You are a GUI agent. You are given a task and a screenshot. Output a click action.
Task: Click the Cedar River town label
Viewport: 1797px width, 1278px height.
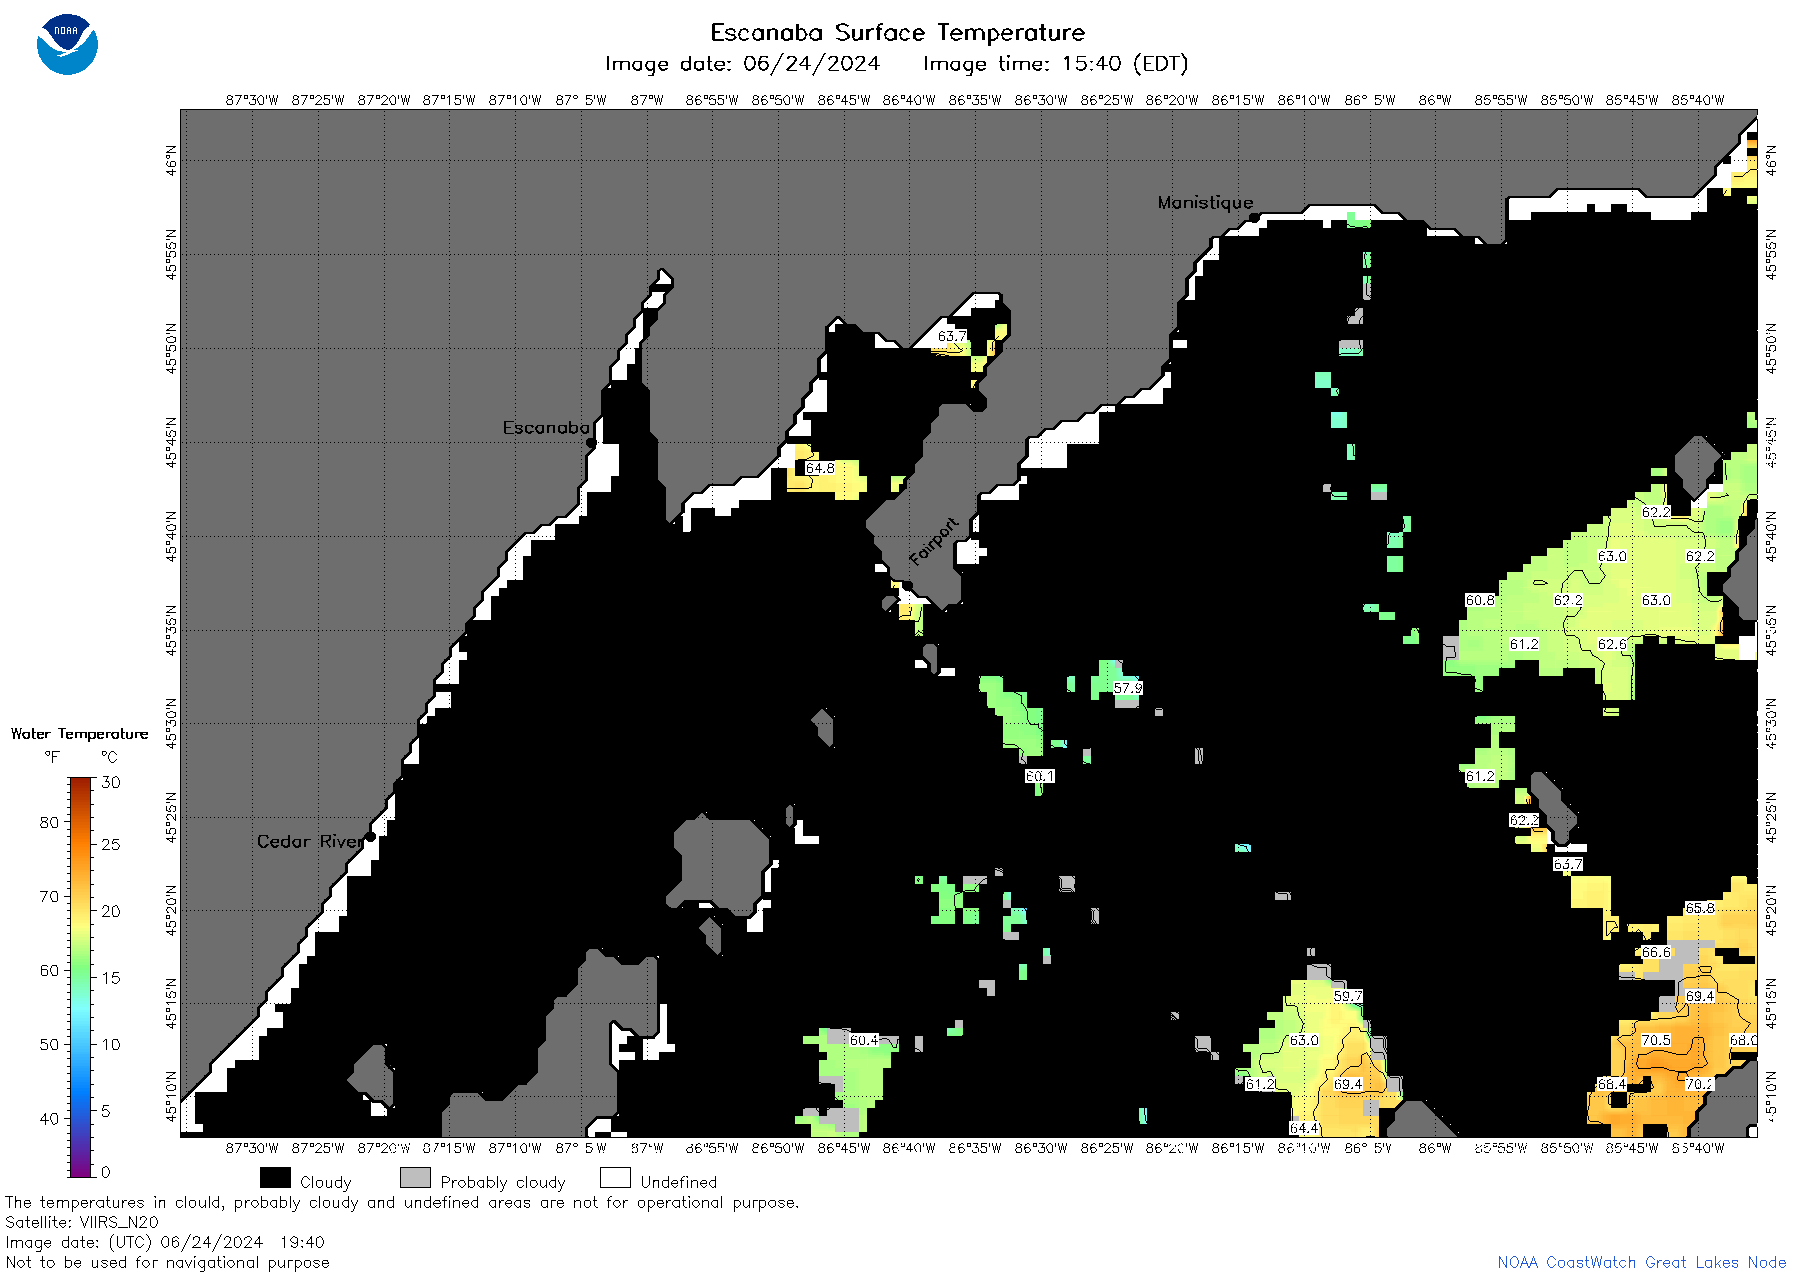click(311, 841)
